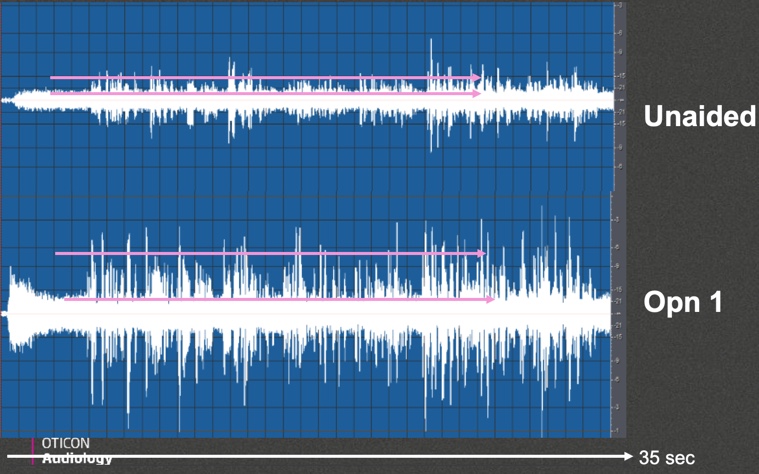Click the "Audiology" word under OTICON
759x474 pixels.
point(77,458)
